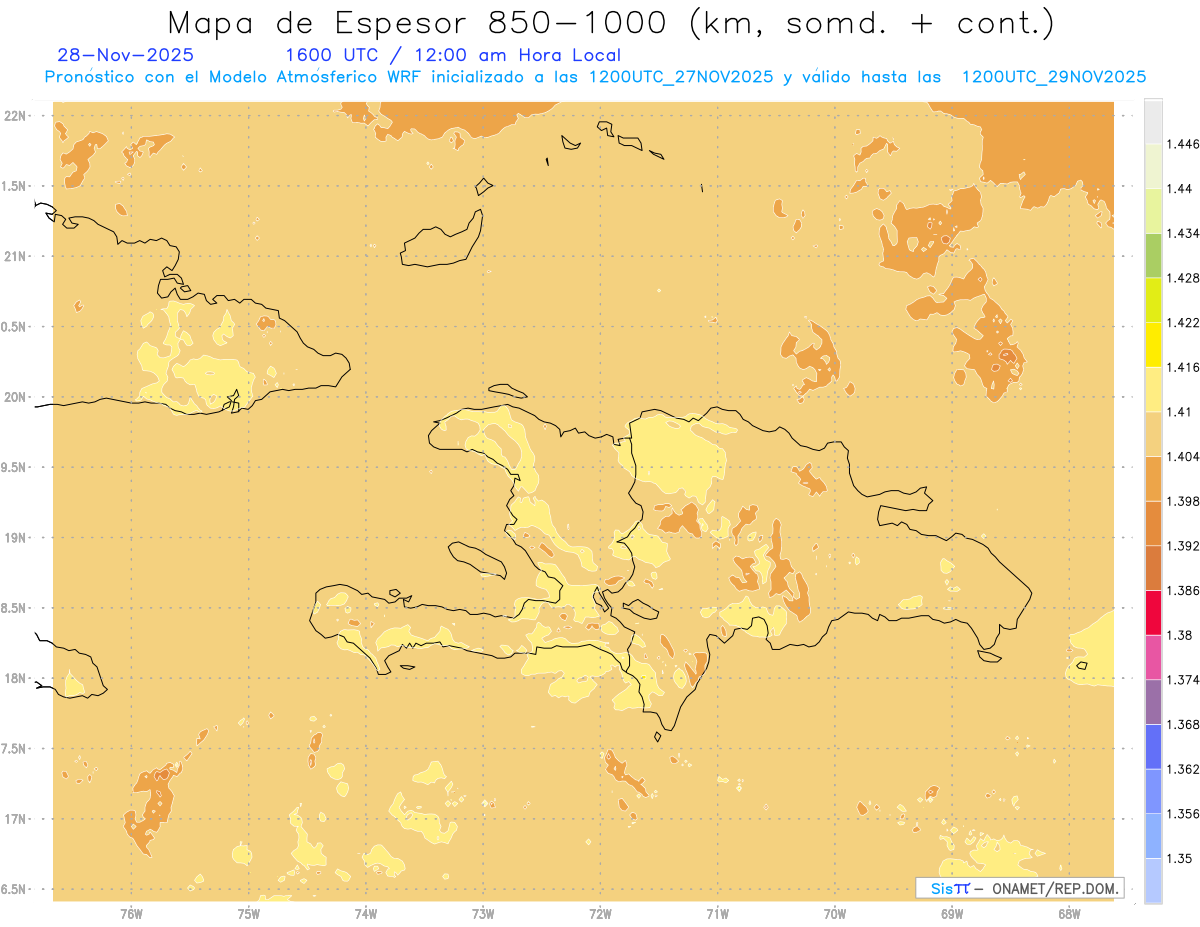
Task: Click the legend value '1.41'
Action: (x=1180, y=411)
